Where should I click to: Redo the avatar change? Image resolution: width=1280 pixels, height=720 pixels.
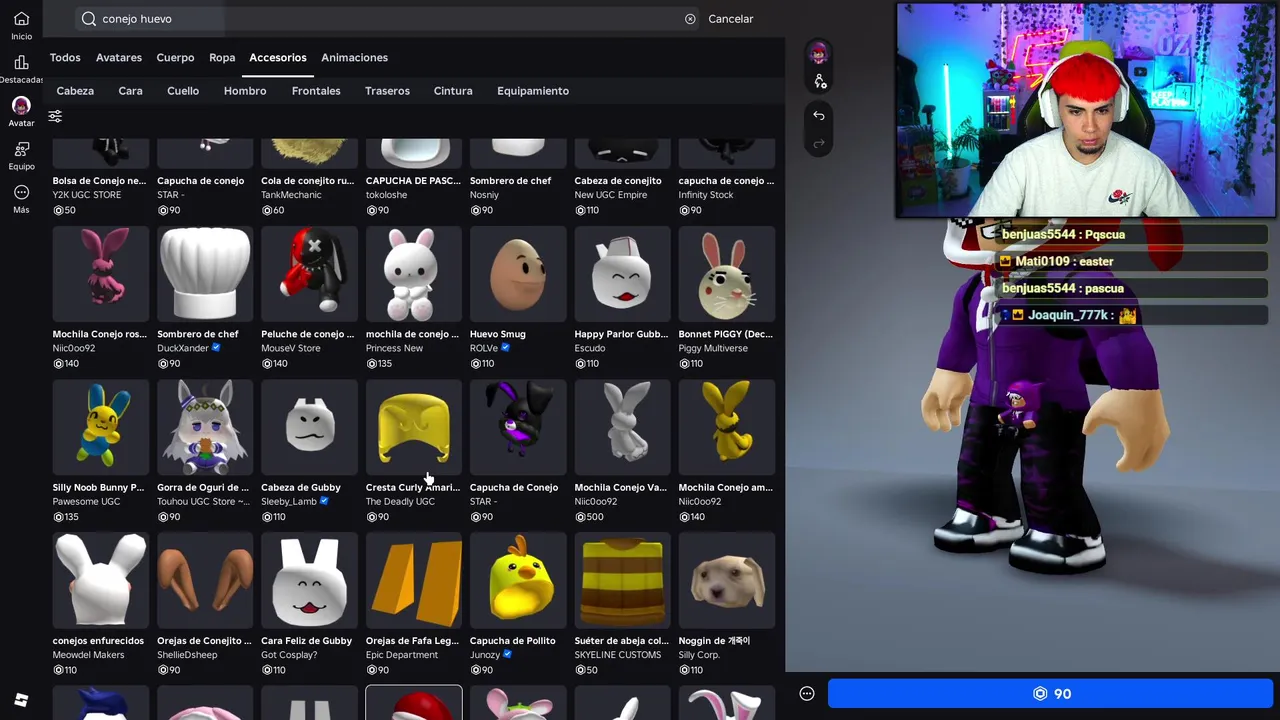[819, 144]
